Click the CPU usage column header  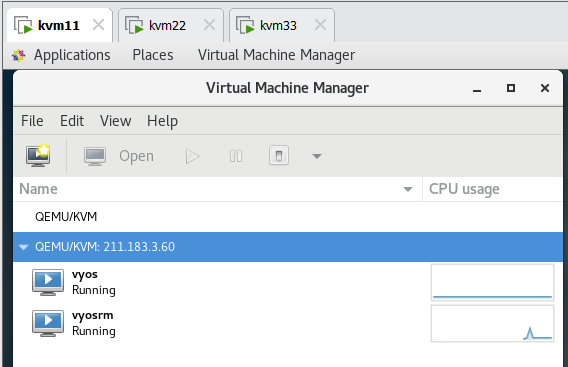[x=493, y=189]
